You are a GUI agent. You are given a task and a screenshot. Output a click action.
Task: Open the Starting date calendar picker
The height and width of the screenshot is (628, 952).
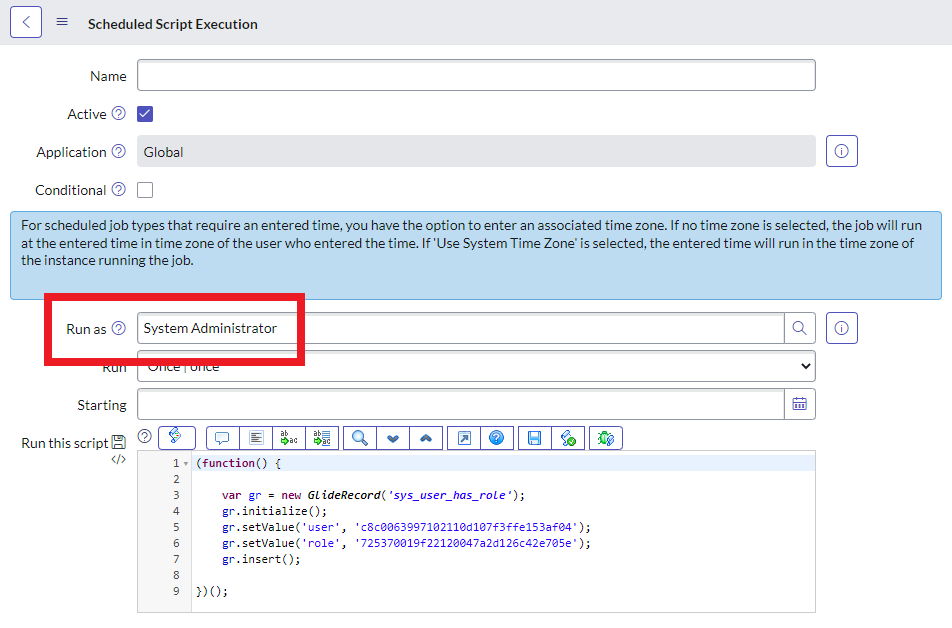point(800,404)
